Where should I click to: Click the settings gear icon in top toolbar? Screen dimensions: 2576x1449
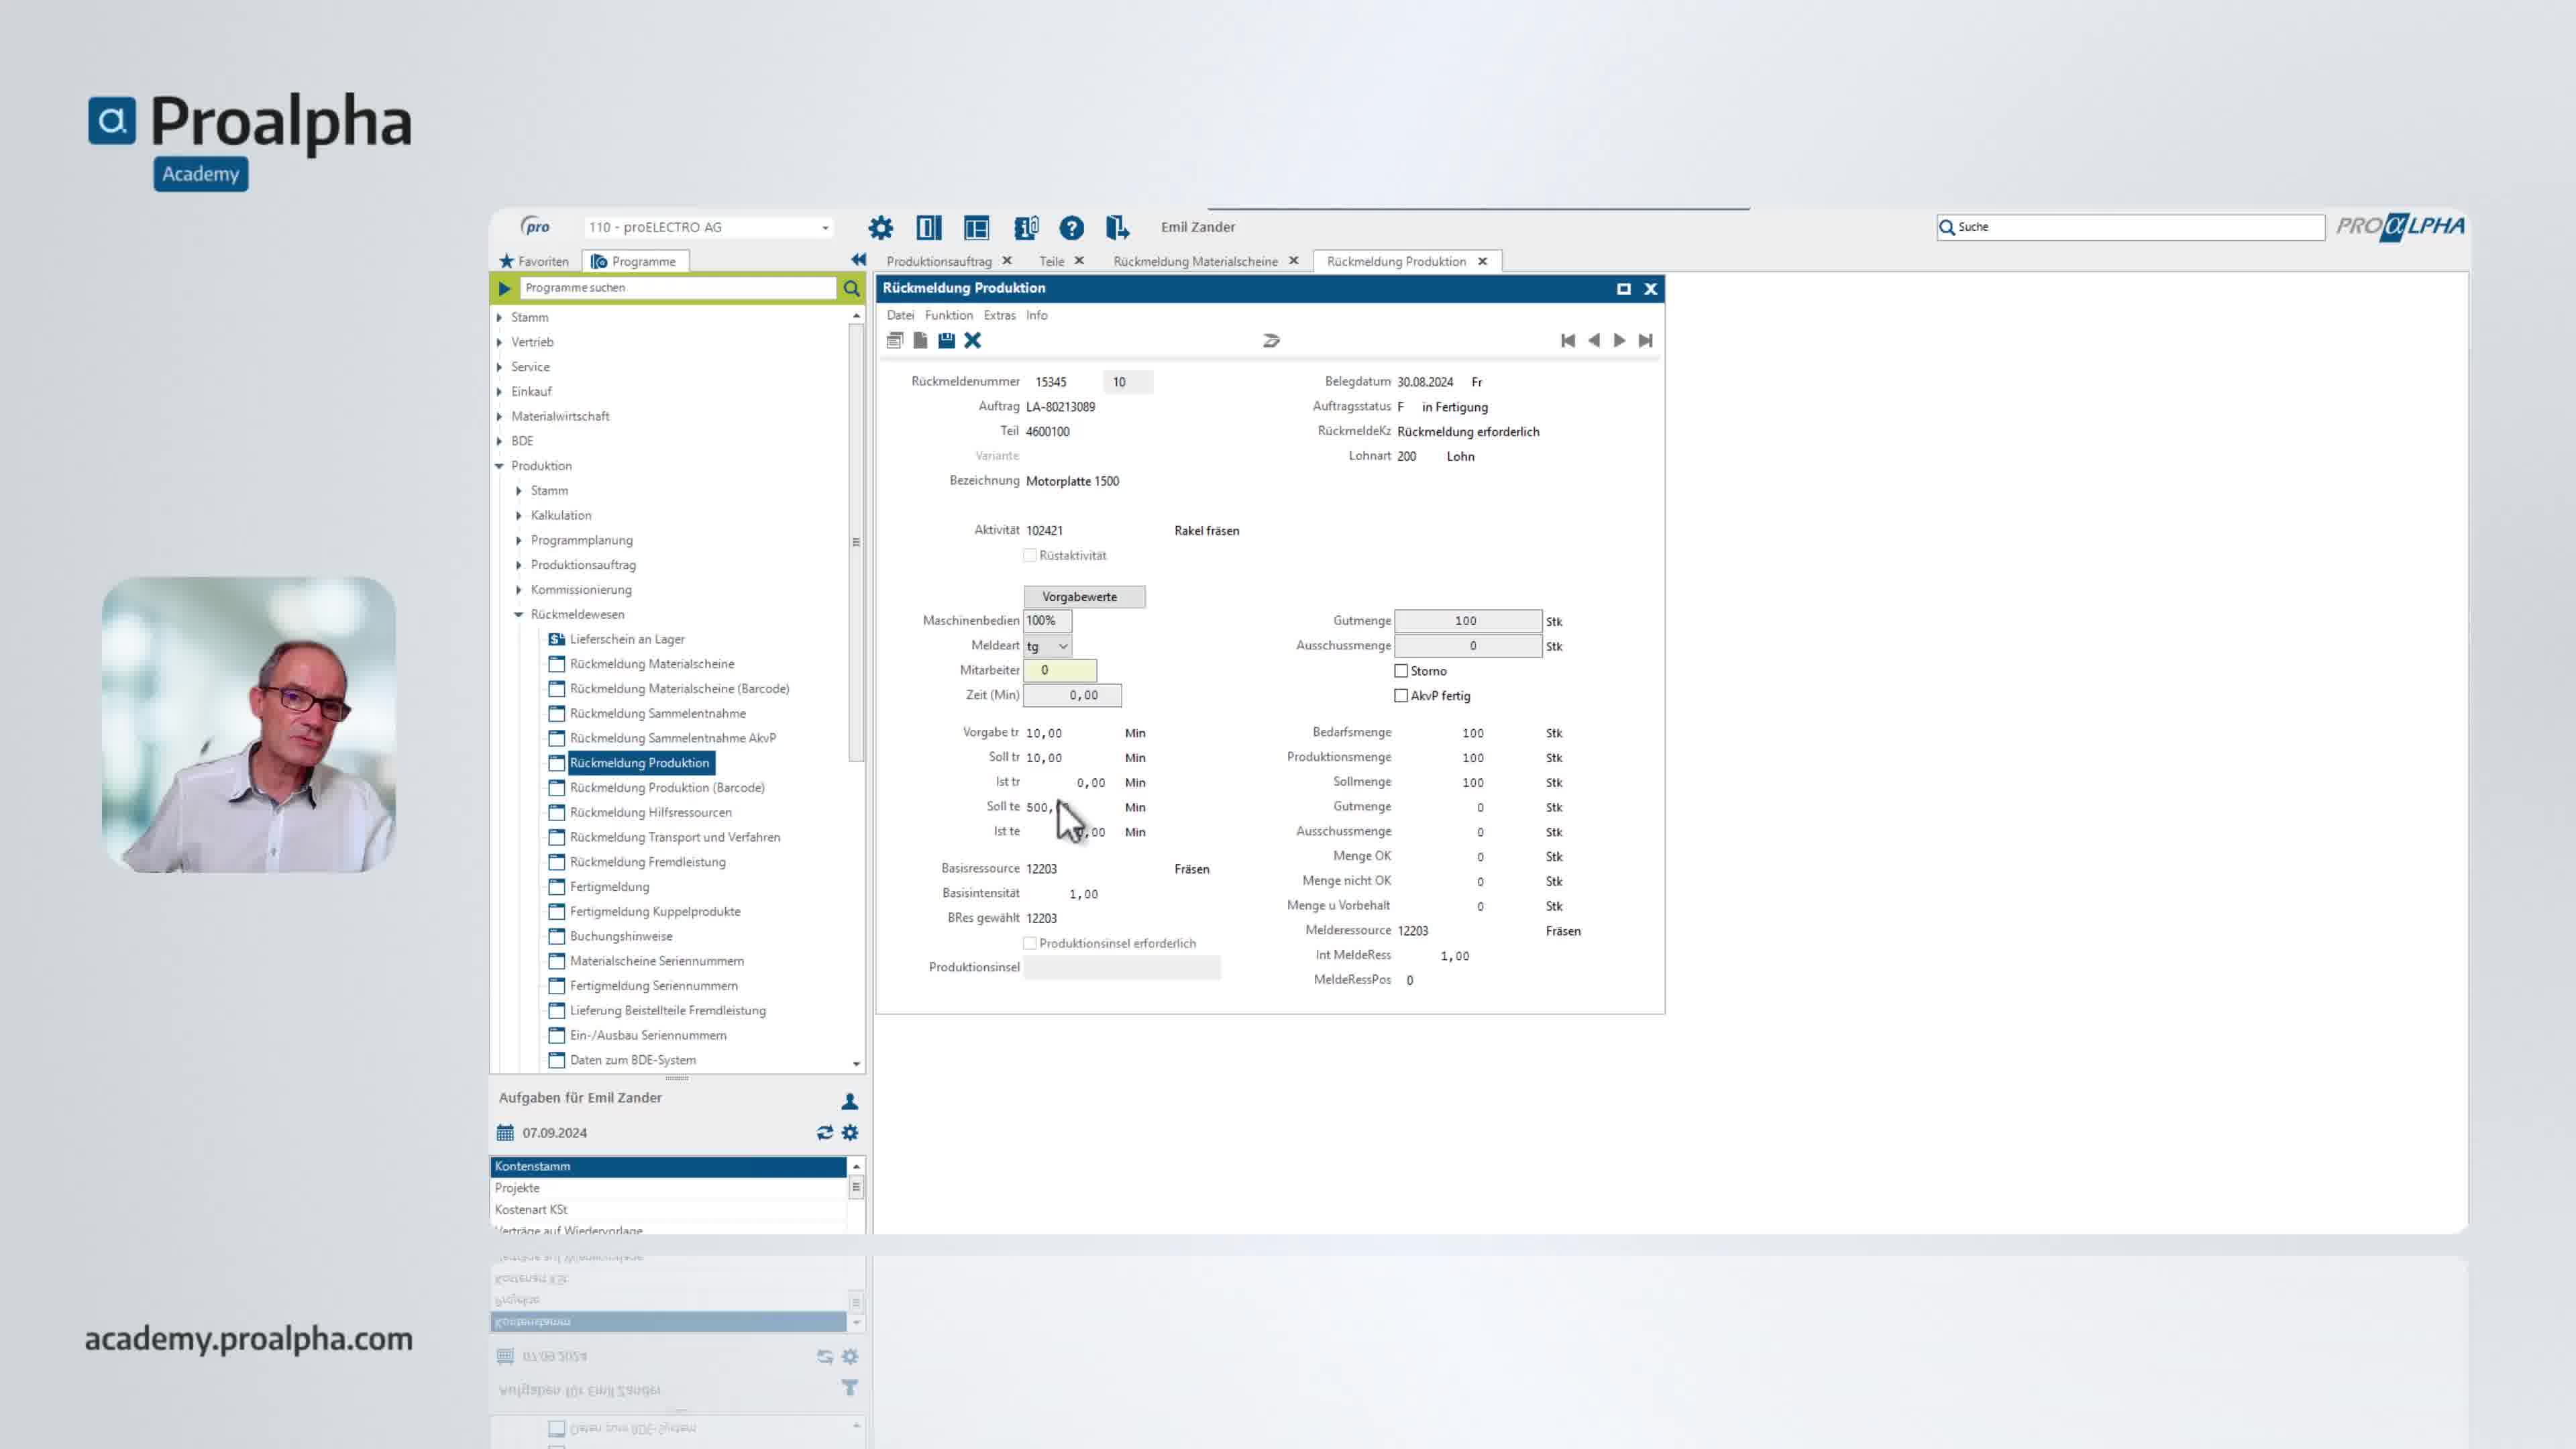pyautogui.click(x=880, y=228)
